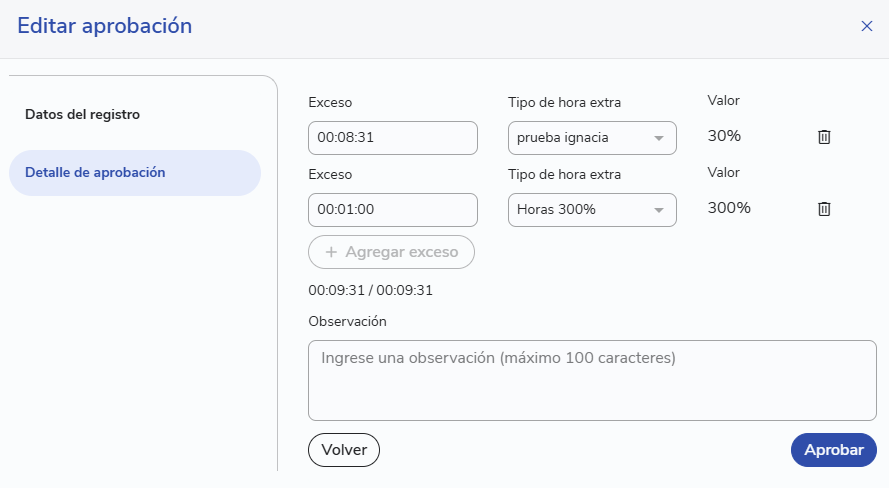Click into the Observación text area
This screenshot has width=889, height=488.
pyautogui.click(x=592, y=380)
